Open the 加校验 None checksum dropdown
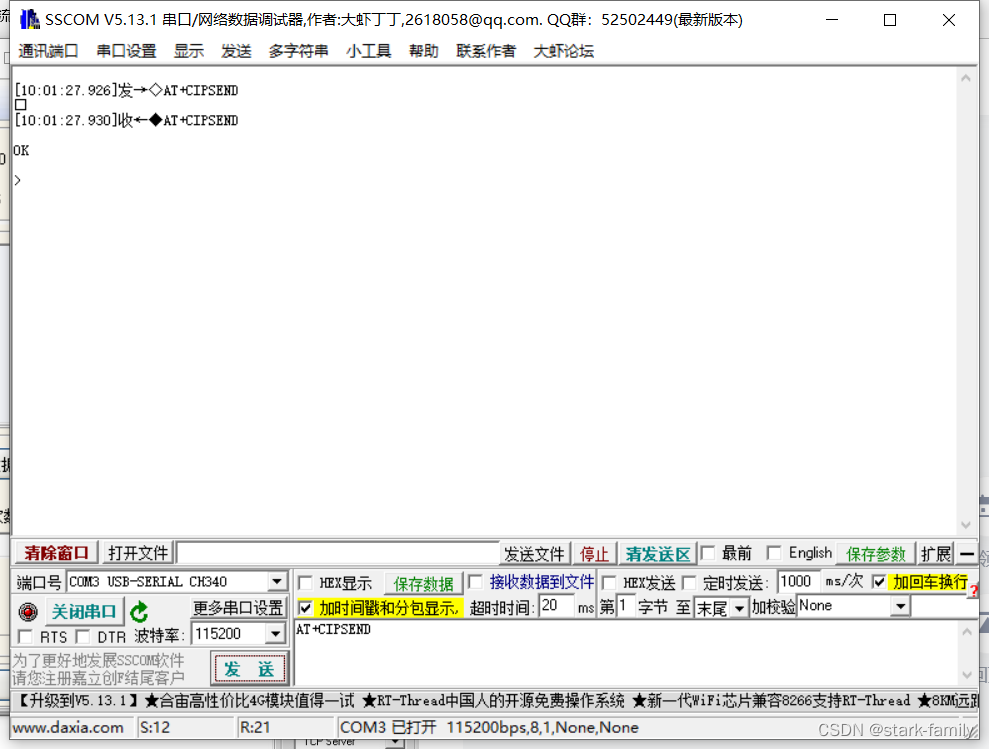 coord(898,607)
